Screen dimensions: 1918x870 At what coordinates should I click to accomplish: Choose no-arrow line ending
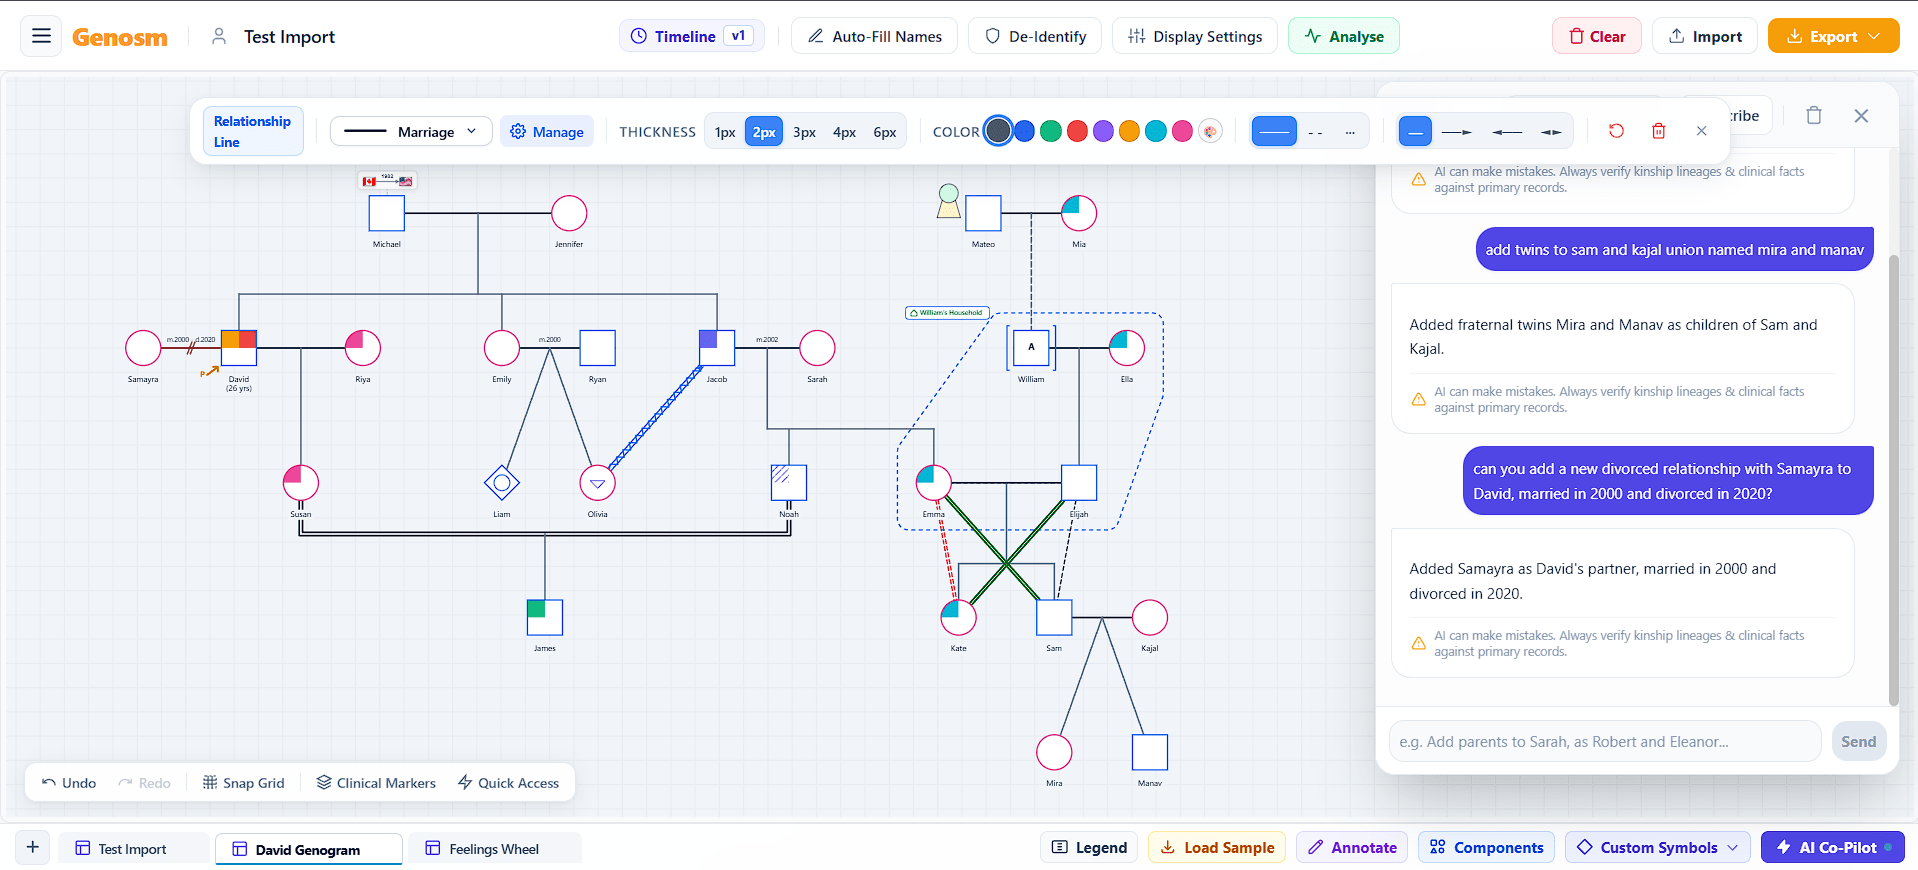click(x=1415, y=131)
